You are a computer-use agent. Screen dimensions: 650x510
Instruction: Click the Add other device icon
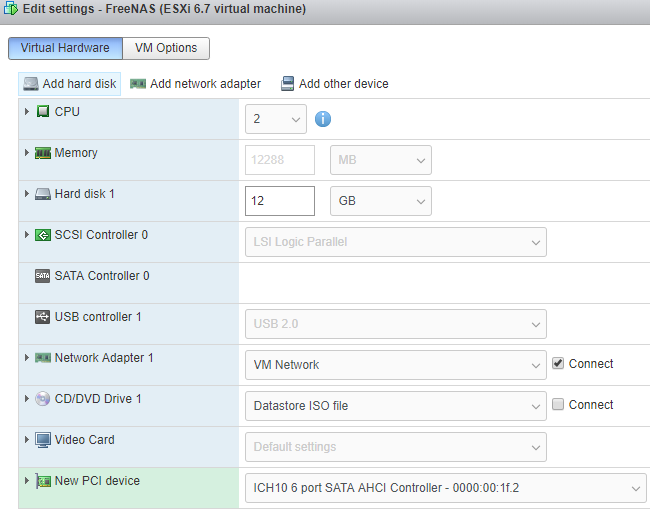[287, 83]
